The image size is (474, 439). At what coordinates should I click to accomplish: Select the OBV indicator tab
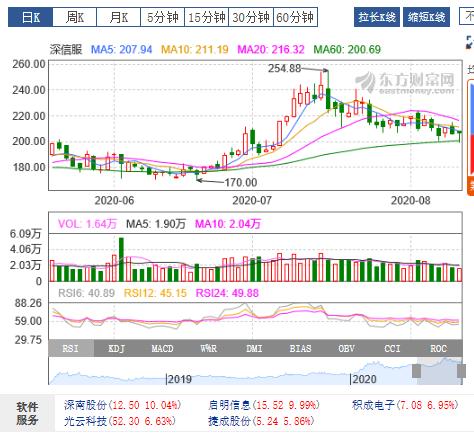coord(346,348)
